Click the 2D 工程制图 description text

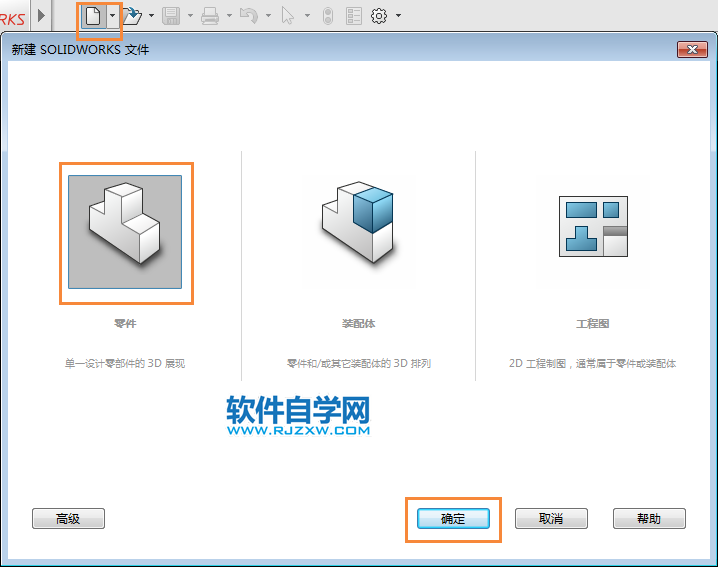point(593,364)
